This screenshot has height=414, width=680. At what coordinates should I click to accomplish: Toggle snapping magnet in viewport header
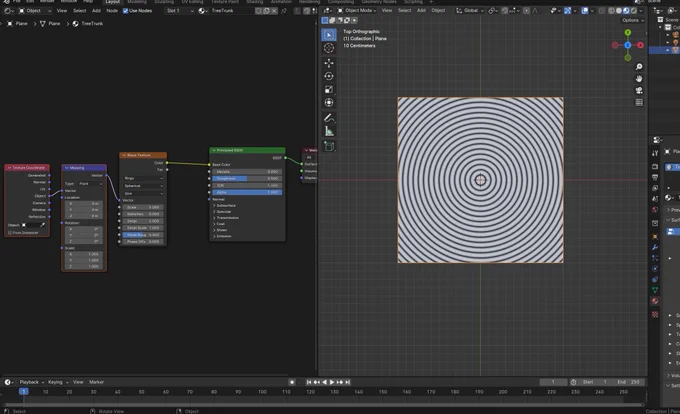(505, 10)
